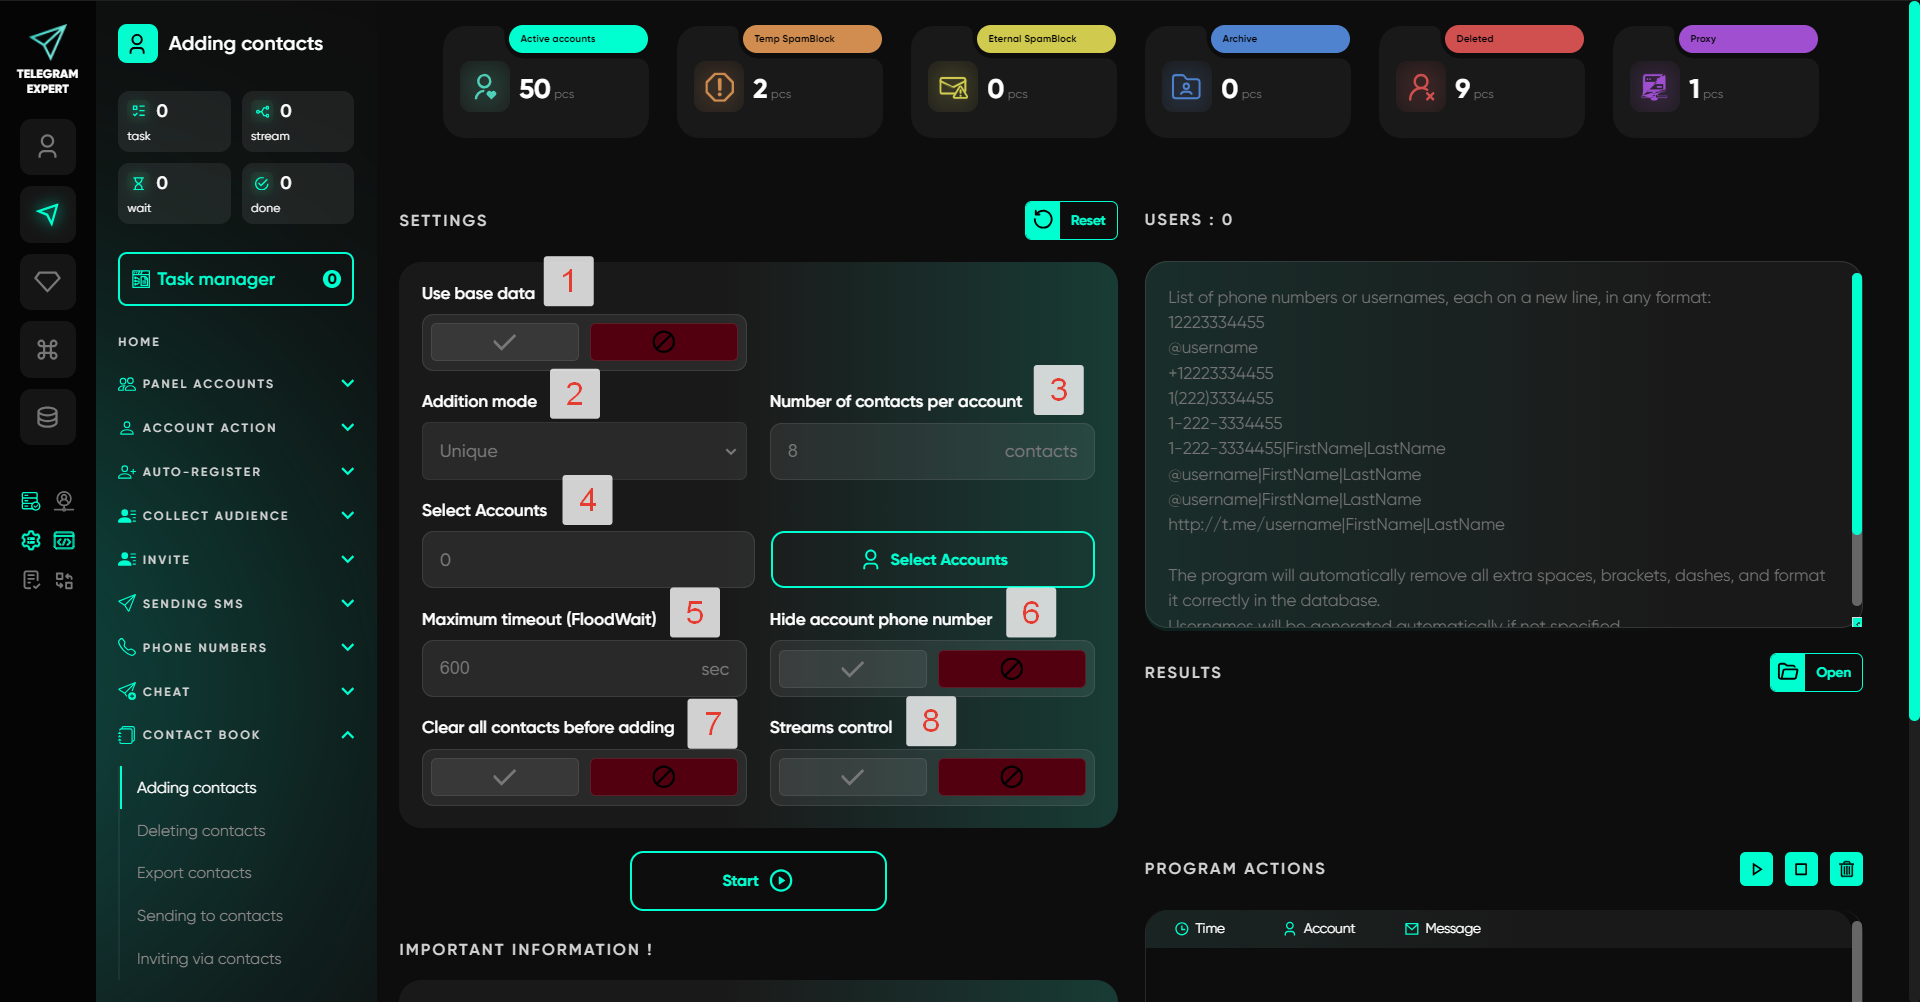Disable Hide account phone number option

[1011, 669]
